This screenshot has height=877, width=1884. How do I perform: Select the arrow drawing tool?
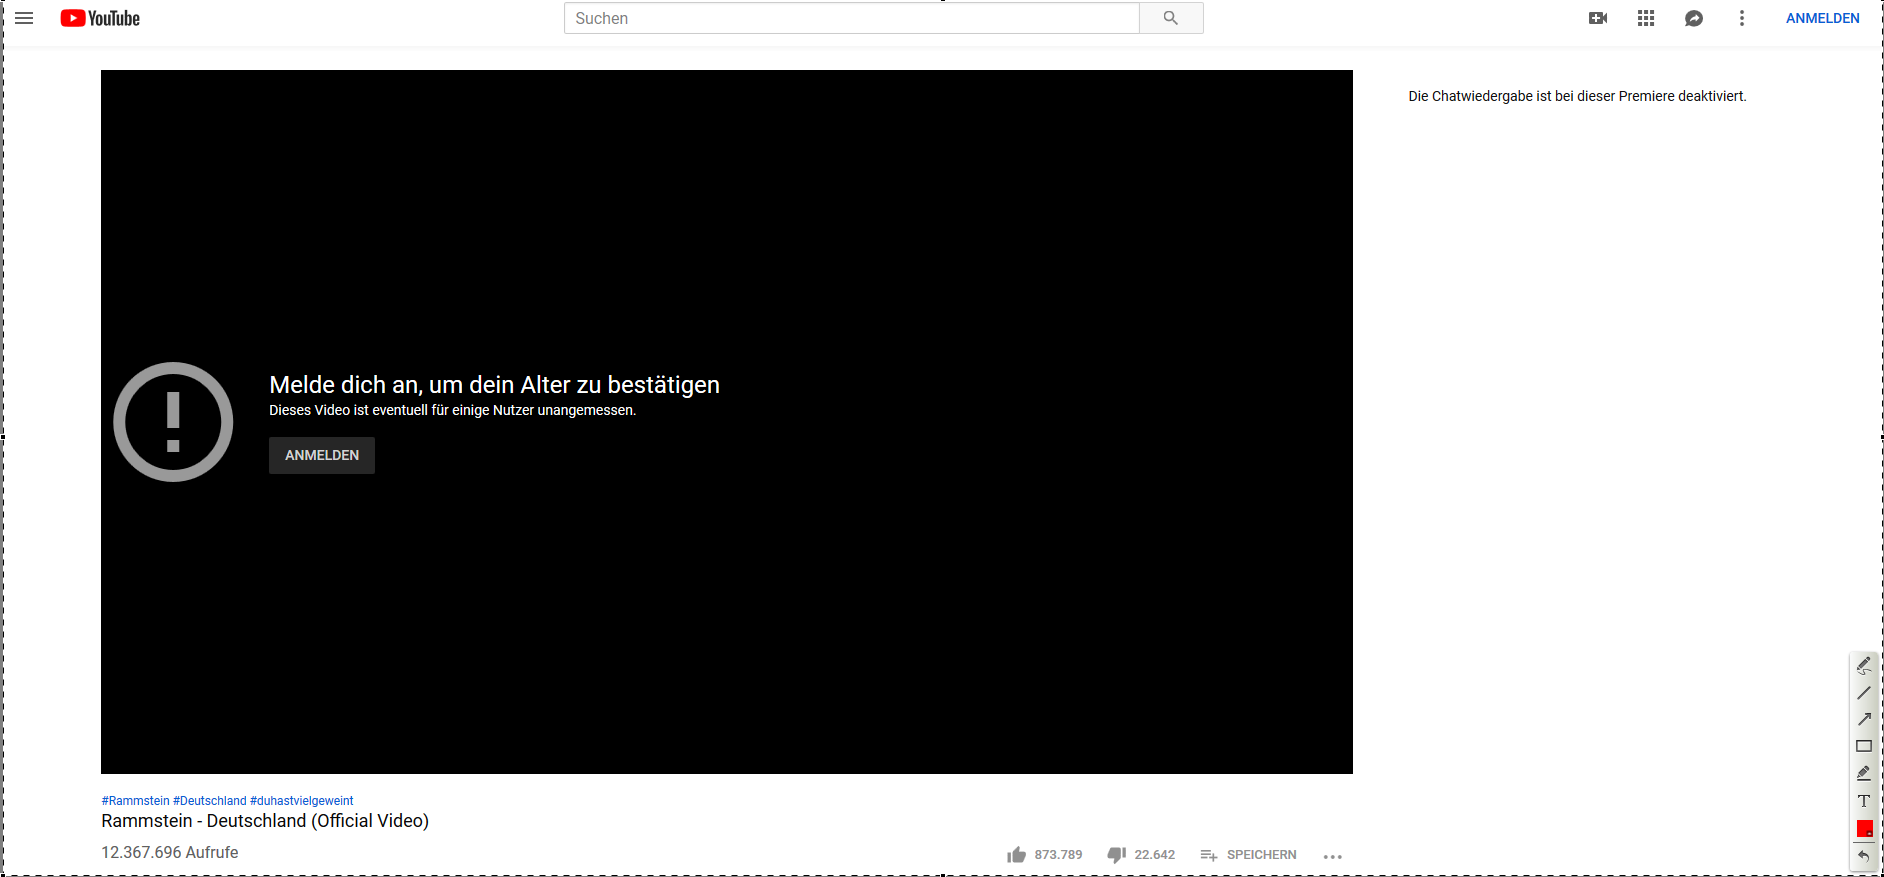pyautogui.click(x=1864, y=719)
